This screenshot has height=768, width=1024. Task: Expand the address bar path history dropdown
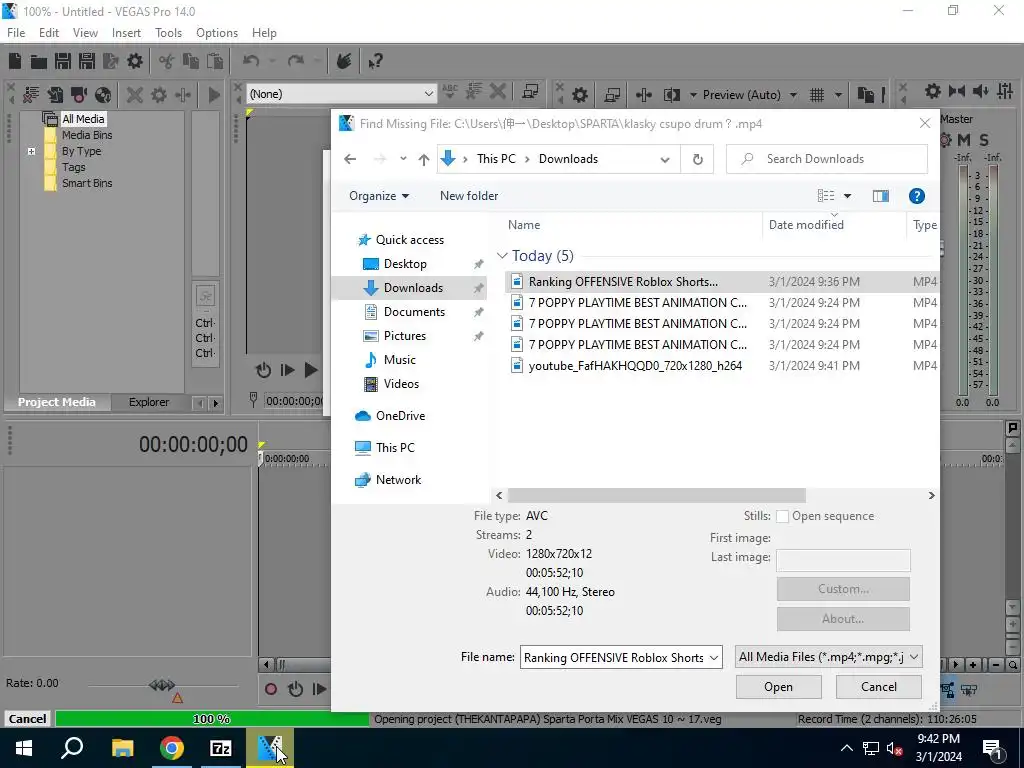pyautogui.click(x=665, y=159)
